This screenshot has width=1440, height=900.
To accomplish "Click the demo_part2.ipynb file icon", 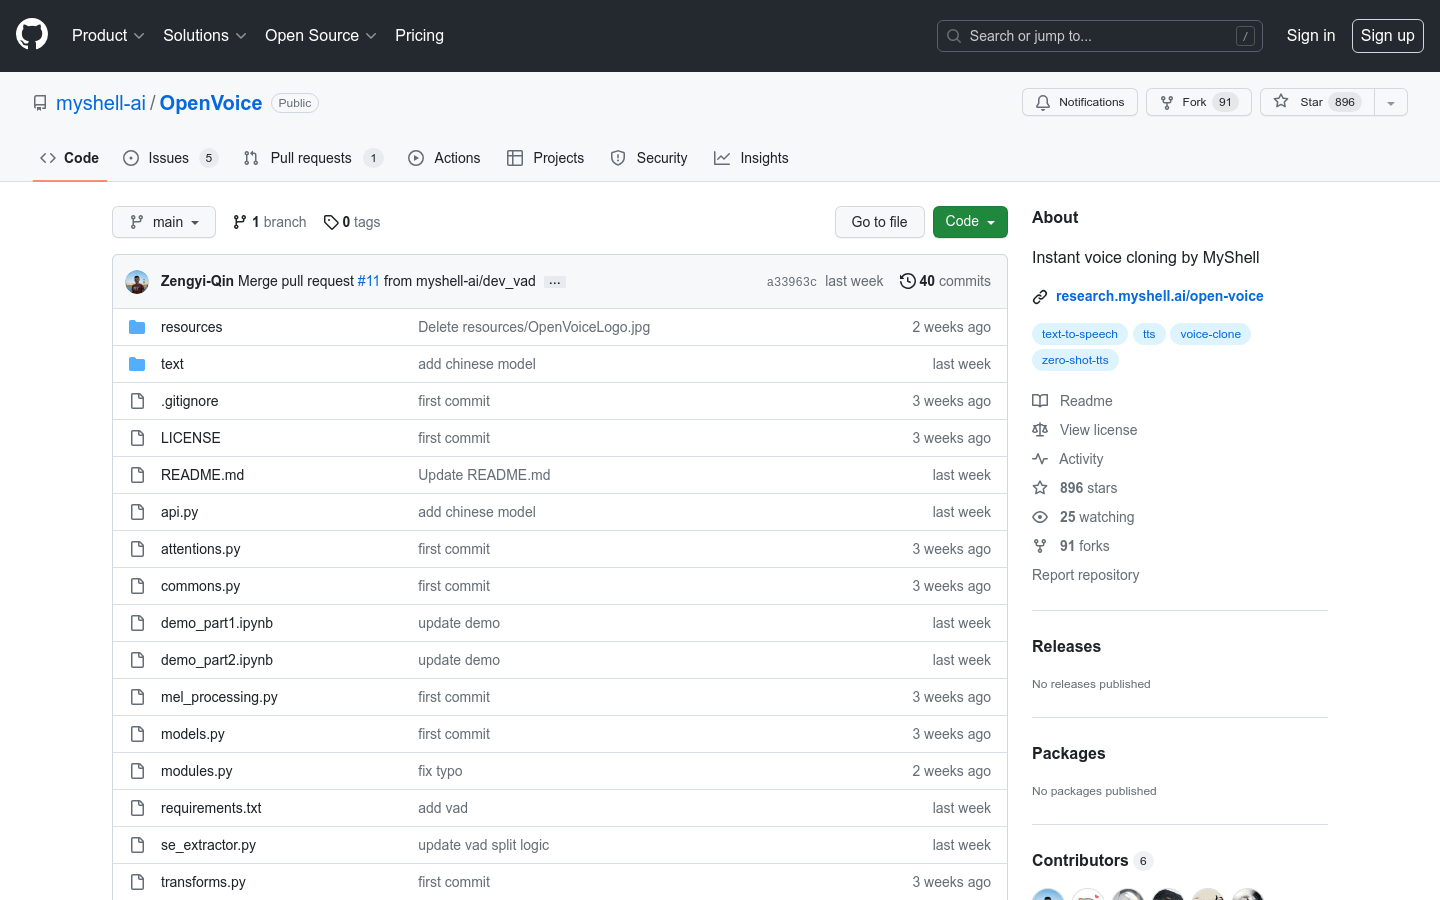I will click(137, 660).
